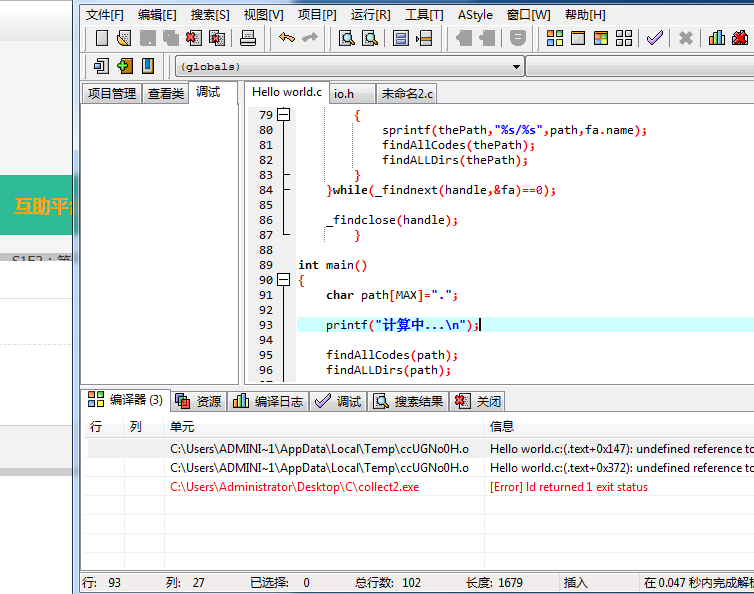
Task: Print the file using the printer icon
Action: [x=248, y=38]
